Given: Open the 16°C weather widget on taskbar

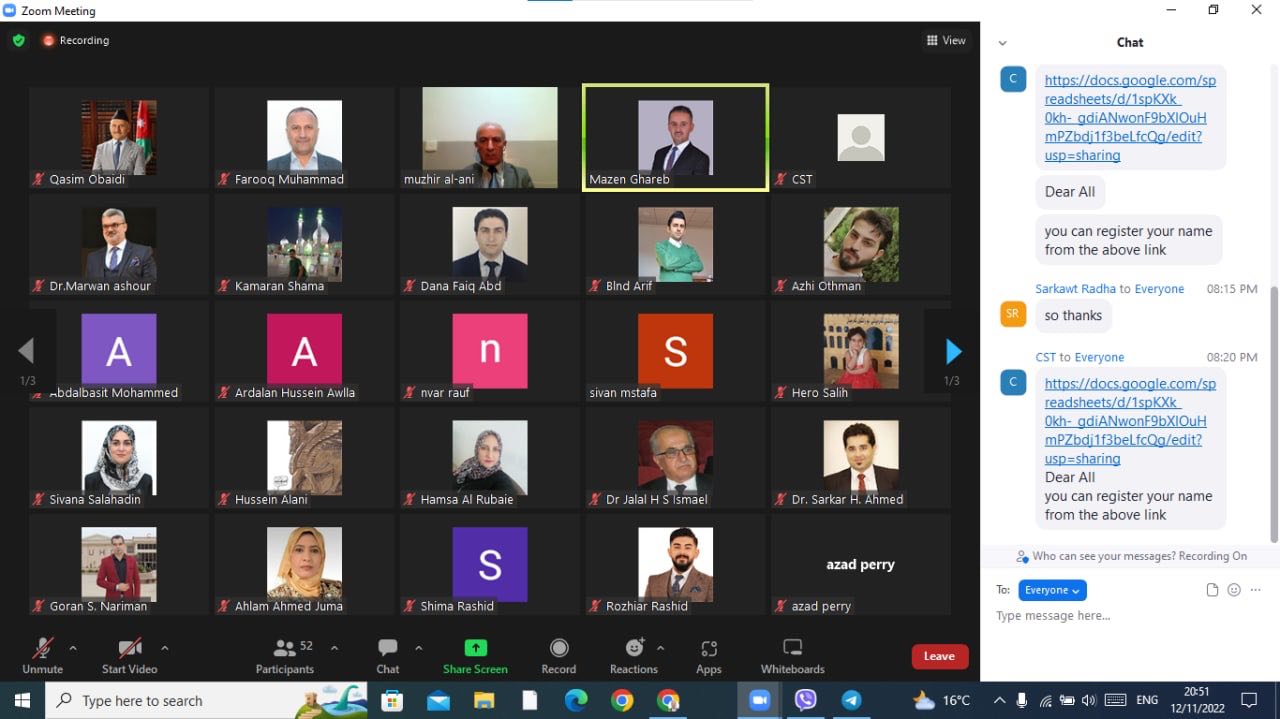Looking at the screenshot, I should pyautogui.click(x=941, y=700).
